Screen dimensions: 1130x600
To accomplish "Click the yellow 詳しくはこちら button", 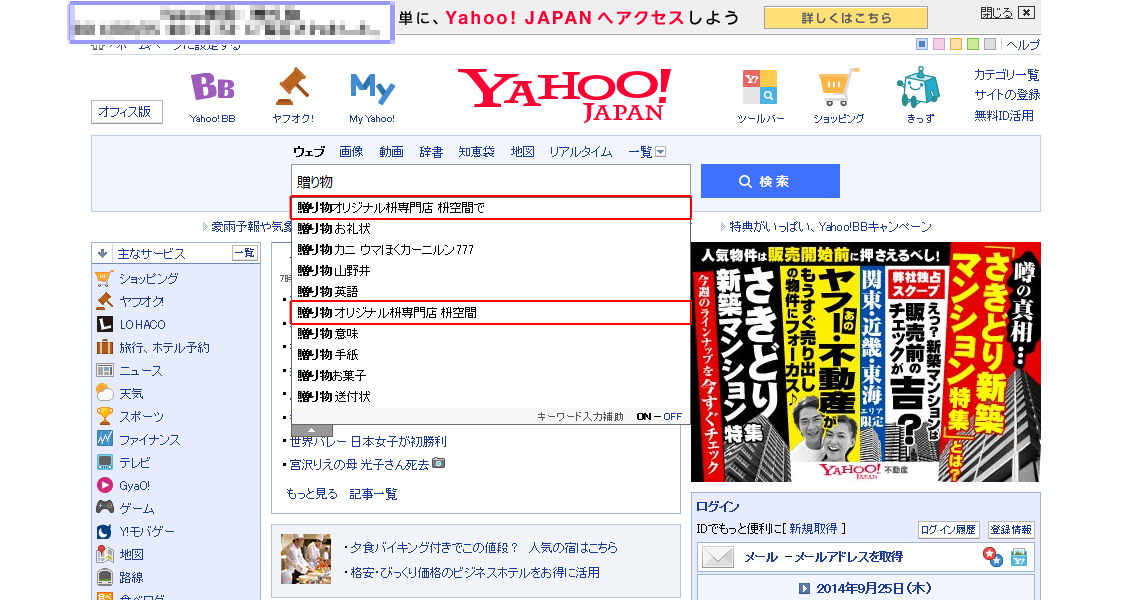I will (x=846, y=18).
